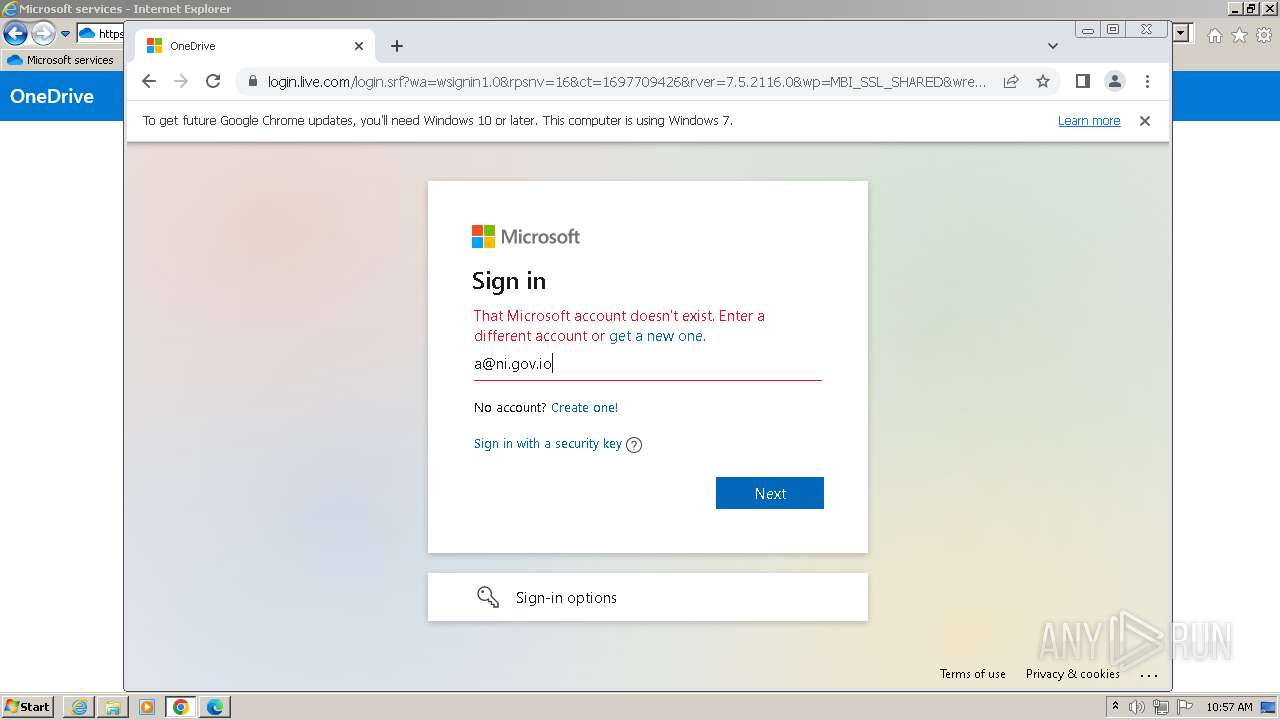Click the OneDrive header in Internet Explorer

point(52,97)
